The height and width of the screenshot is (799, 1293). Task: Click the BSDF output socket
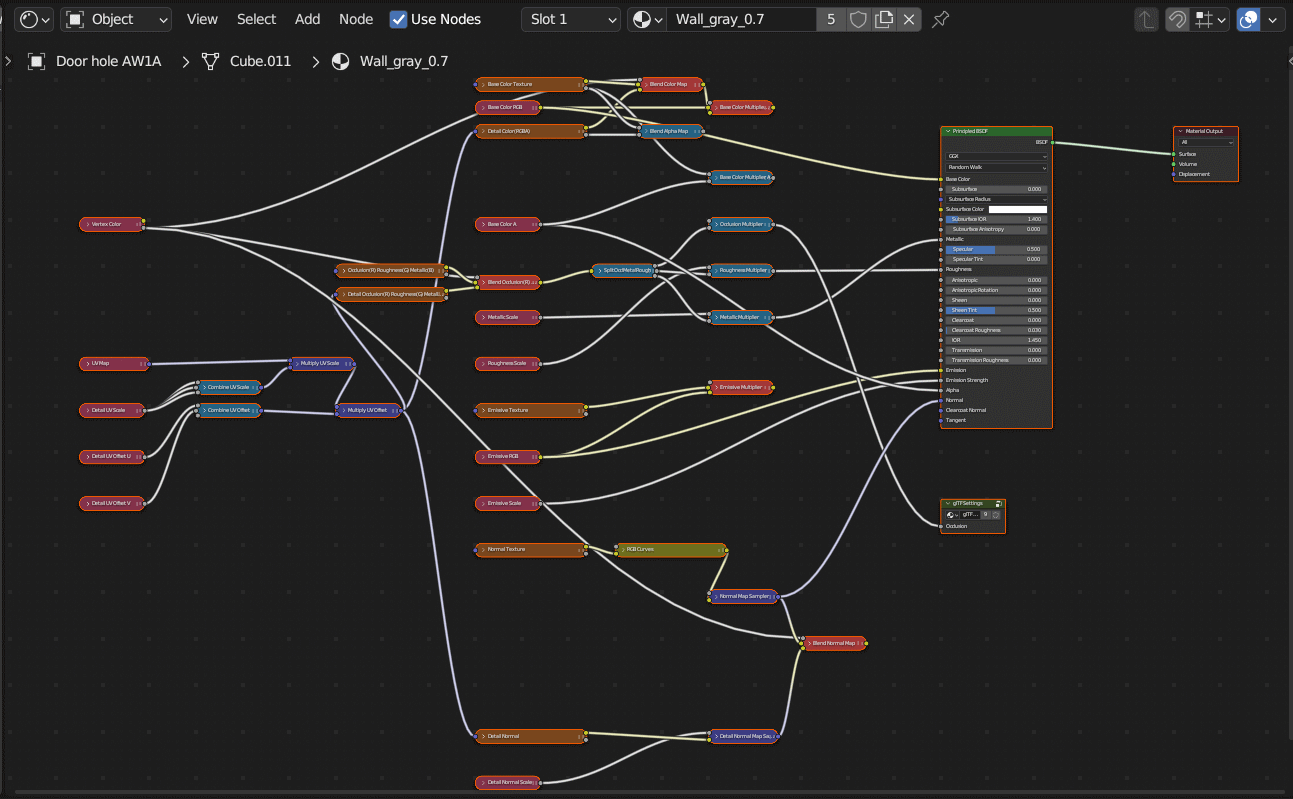point(1052,142)
